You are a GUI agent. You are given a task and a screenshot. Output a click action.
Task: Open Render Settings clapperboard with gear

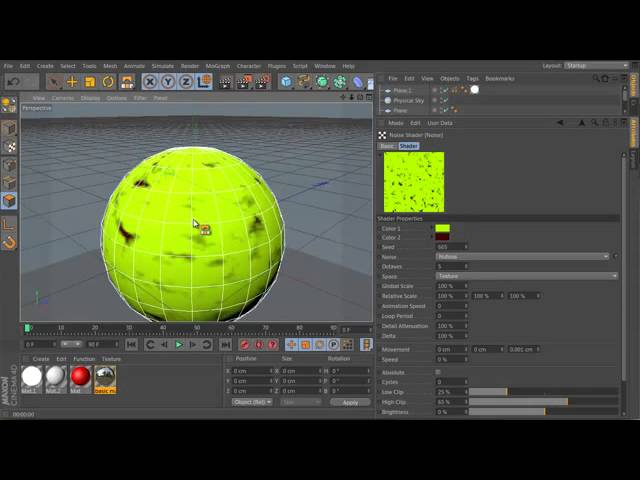tap(262, 82)
